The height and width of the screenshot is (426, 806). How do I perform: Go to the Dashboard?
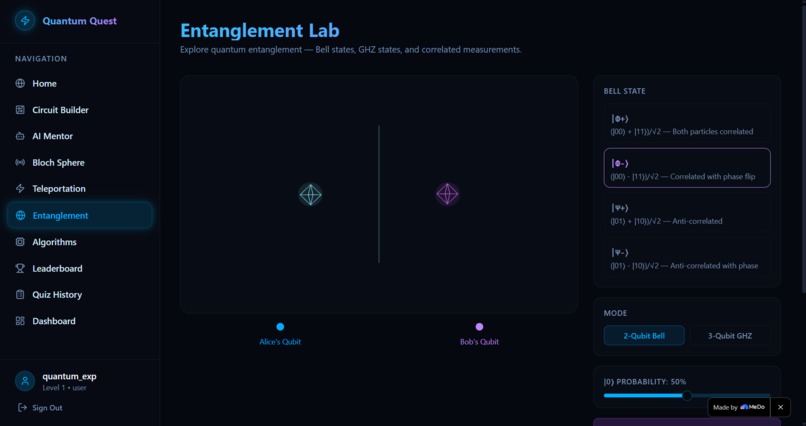click(x=80, y=321)
